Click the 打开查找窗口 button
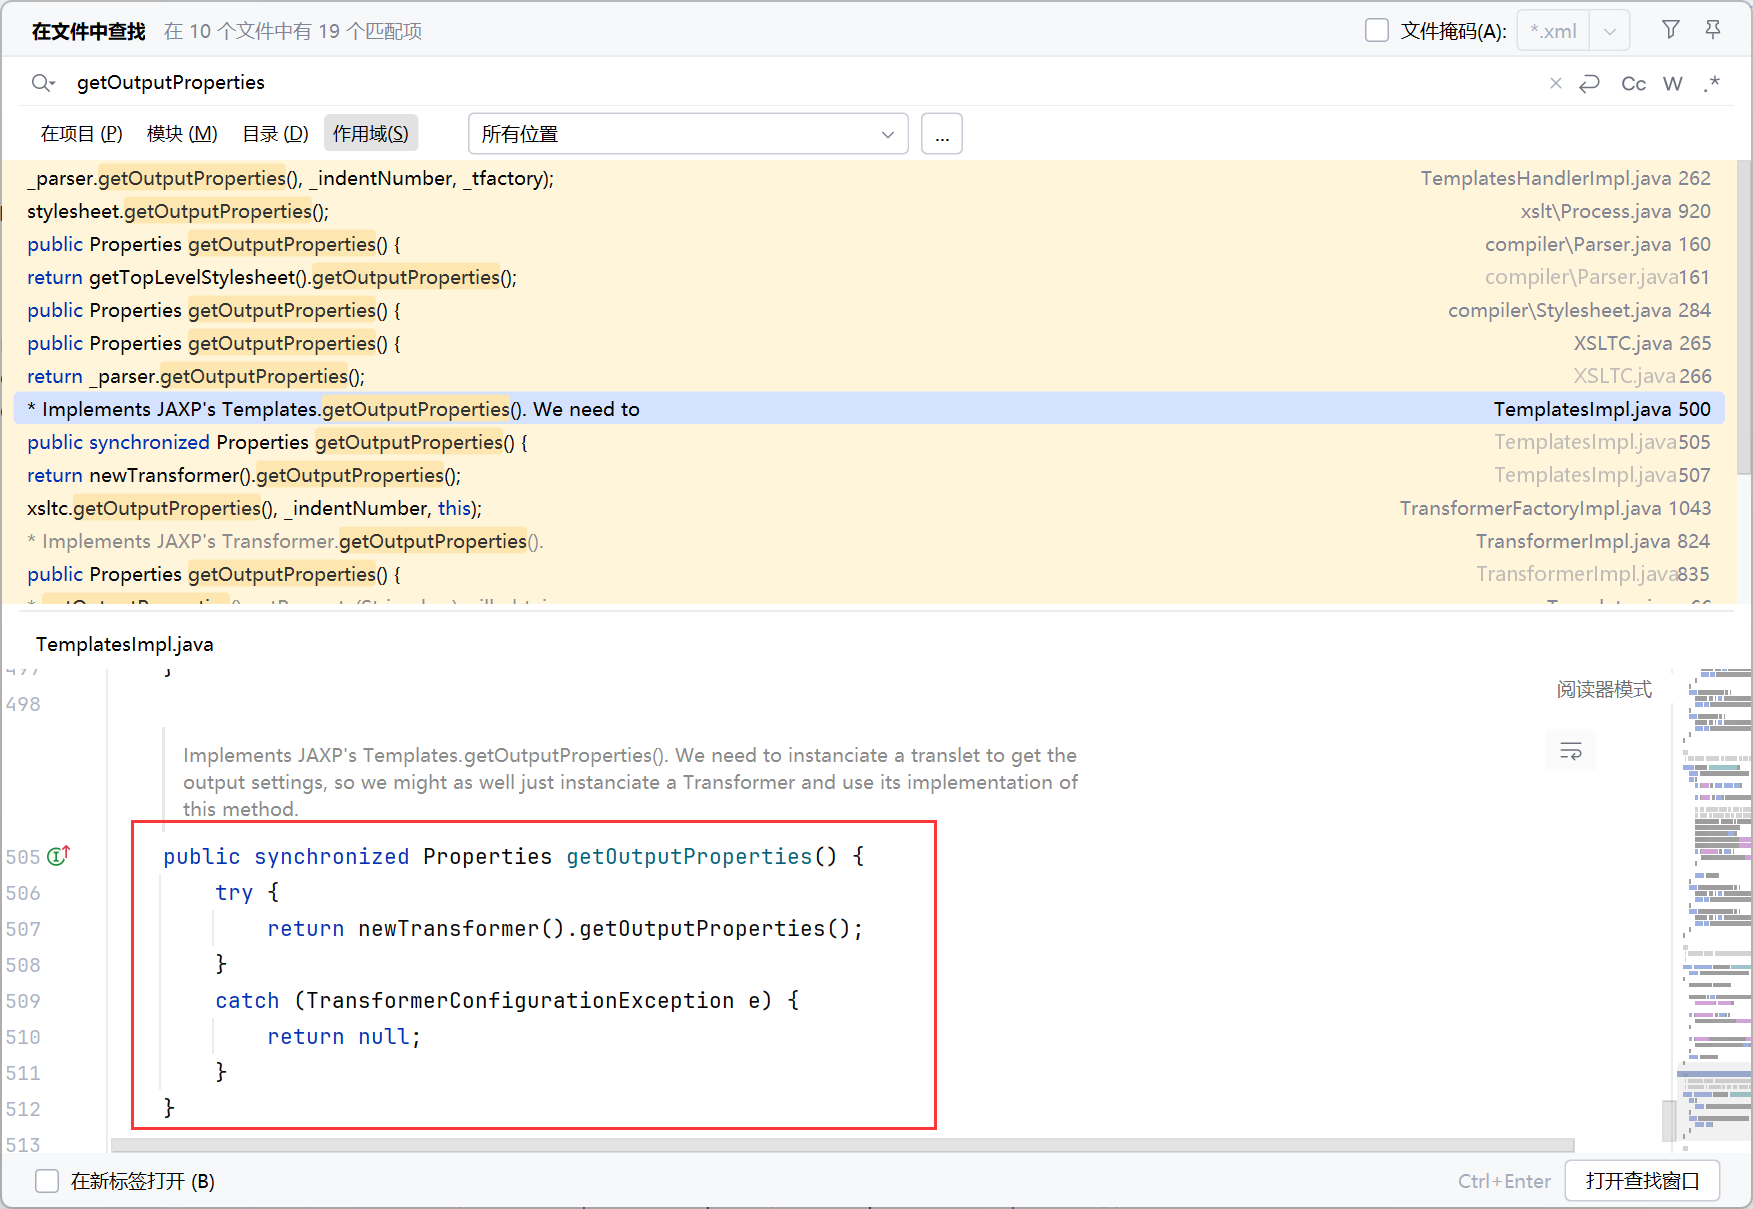The width and height of the screenshot is (1753, 1209). [x=1642, y=1181]
